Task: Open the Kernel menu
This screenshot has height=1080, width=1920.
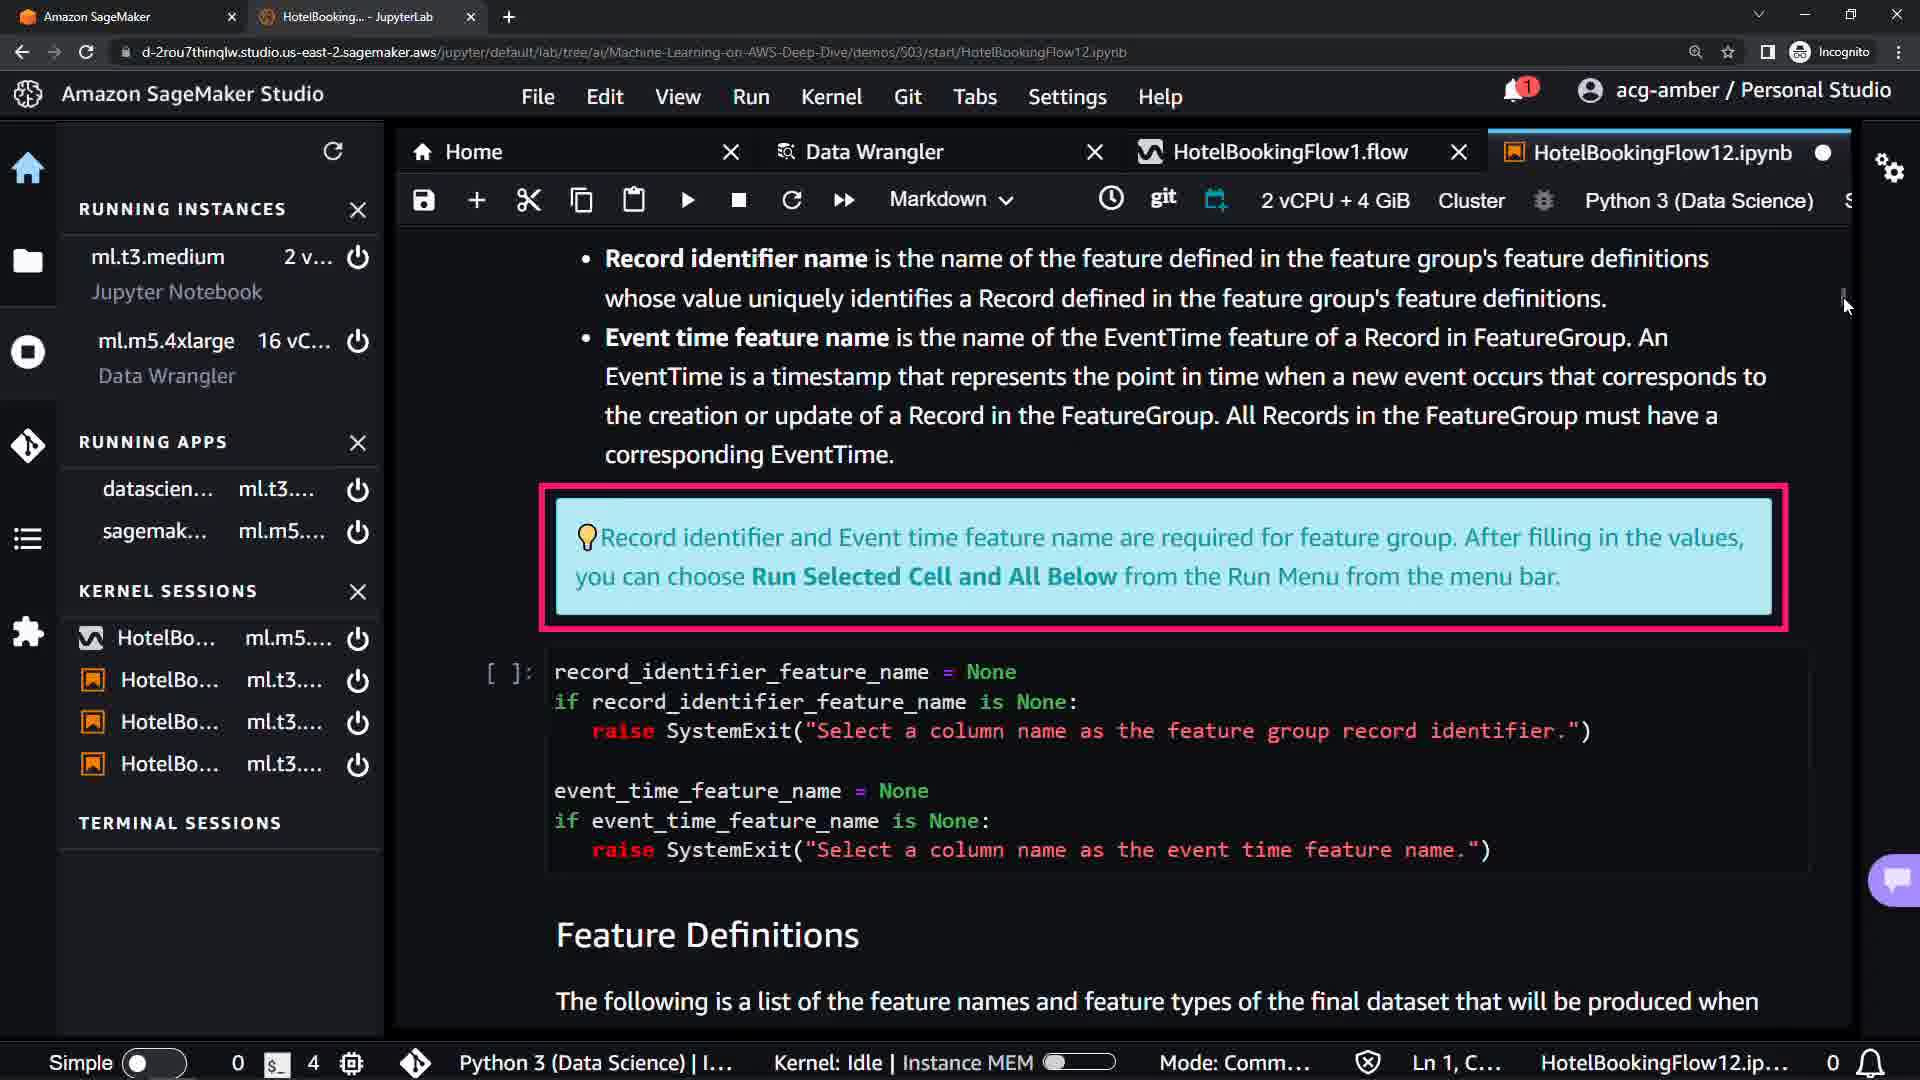Action: click(830, 97)
